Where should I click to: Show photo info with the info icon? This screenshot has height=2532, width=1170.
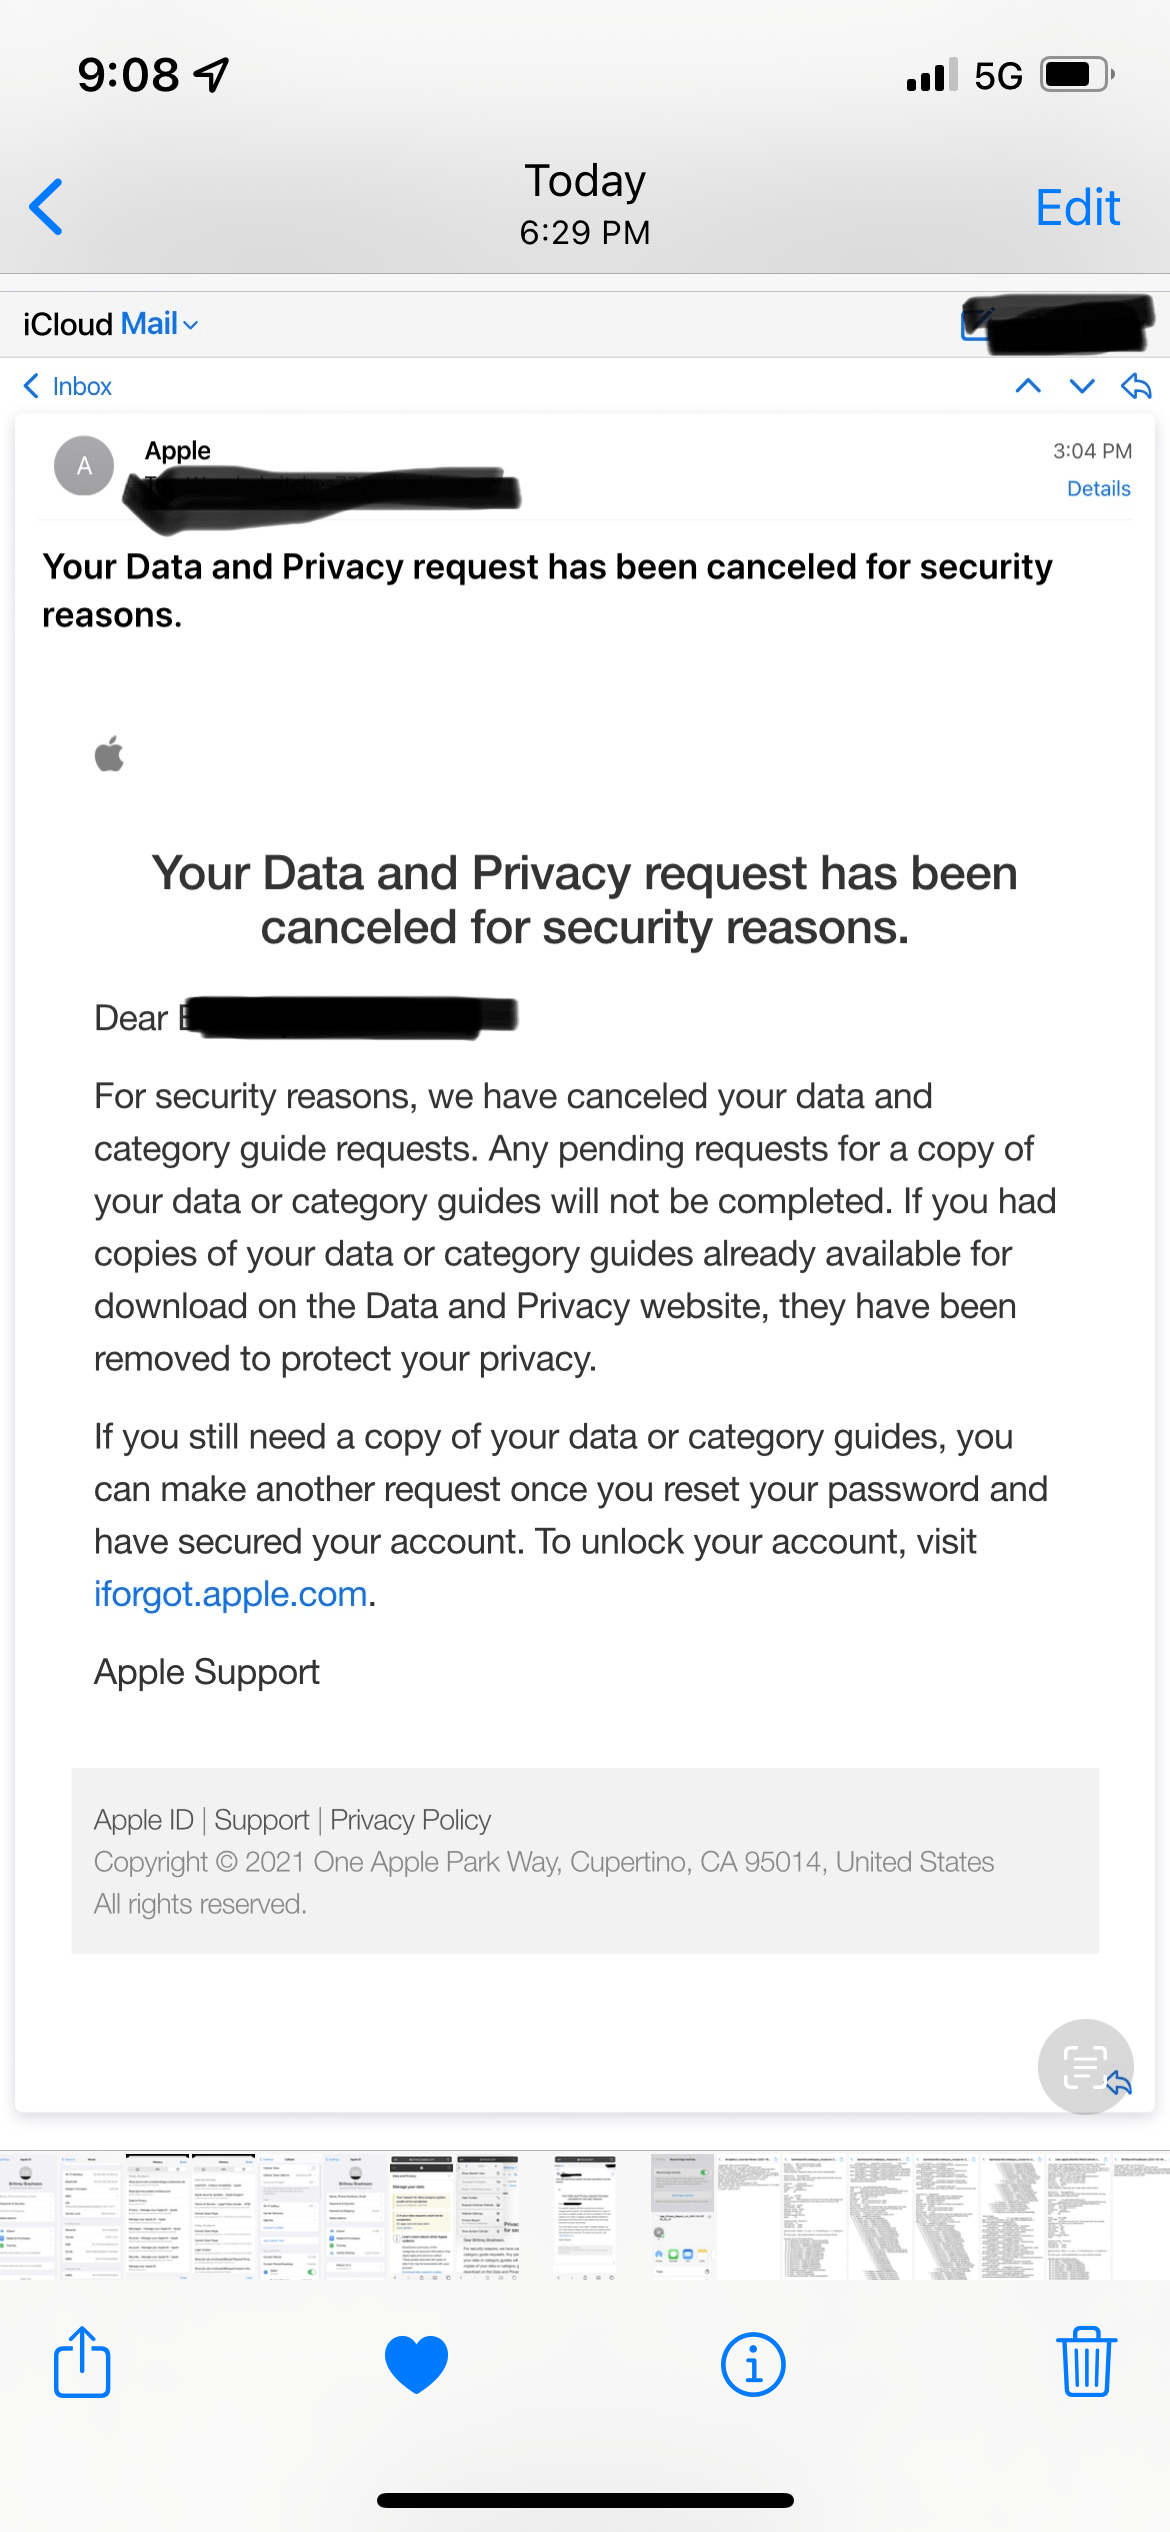[x=752, y=2364]
